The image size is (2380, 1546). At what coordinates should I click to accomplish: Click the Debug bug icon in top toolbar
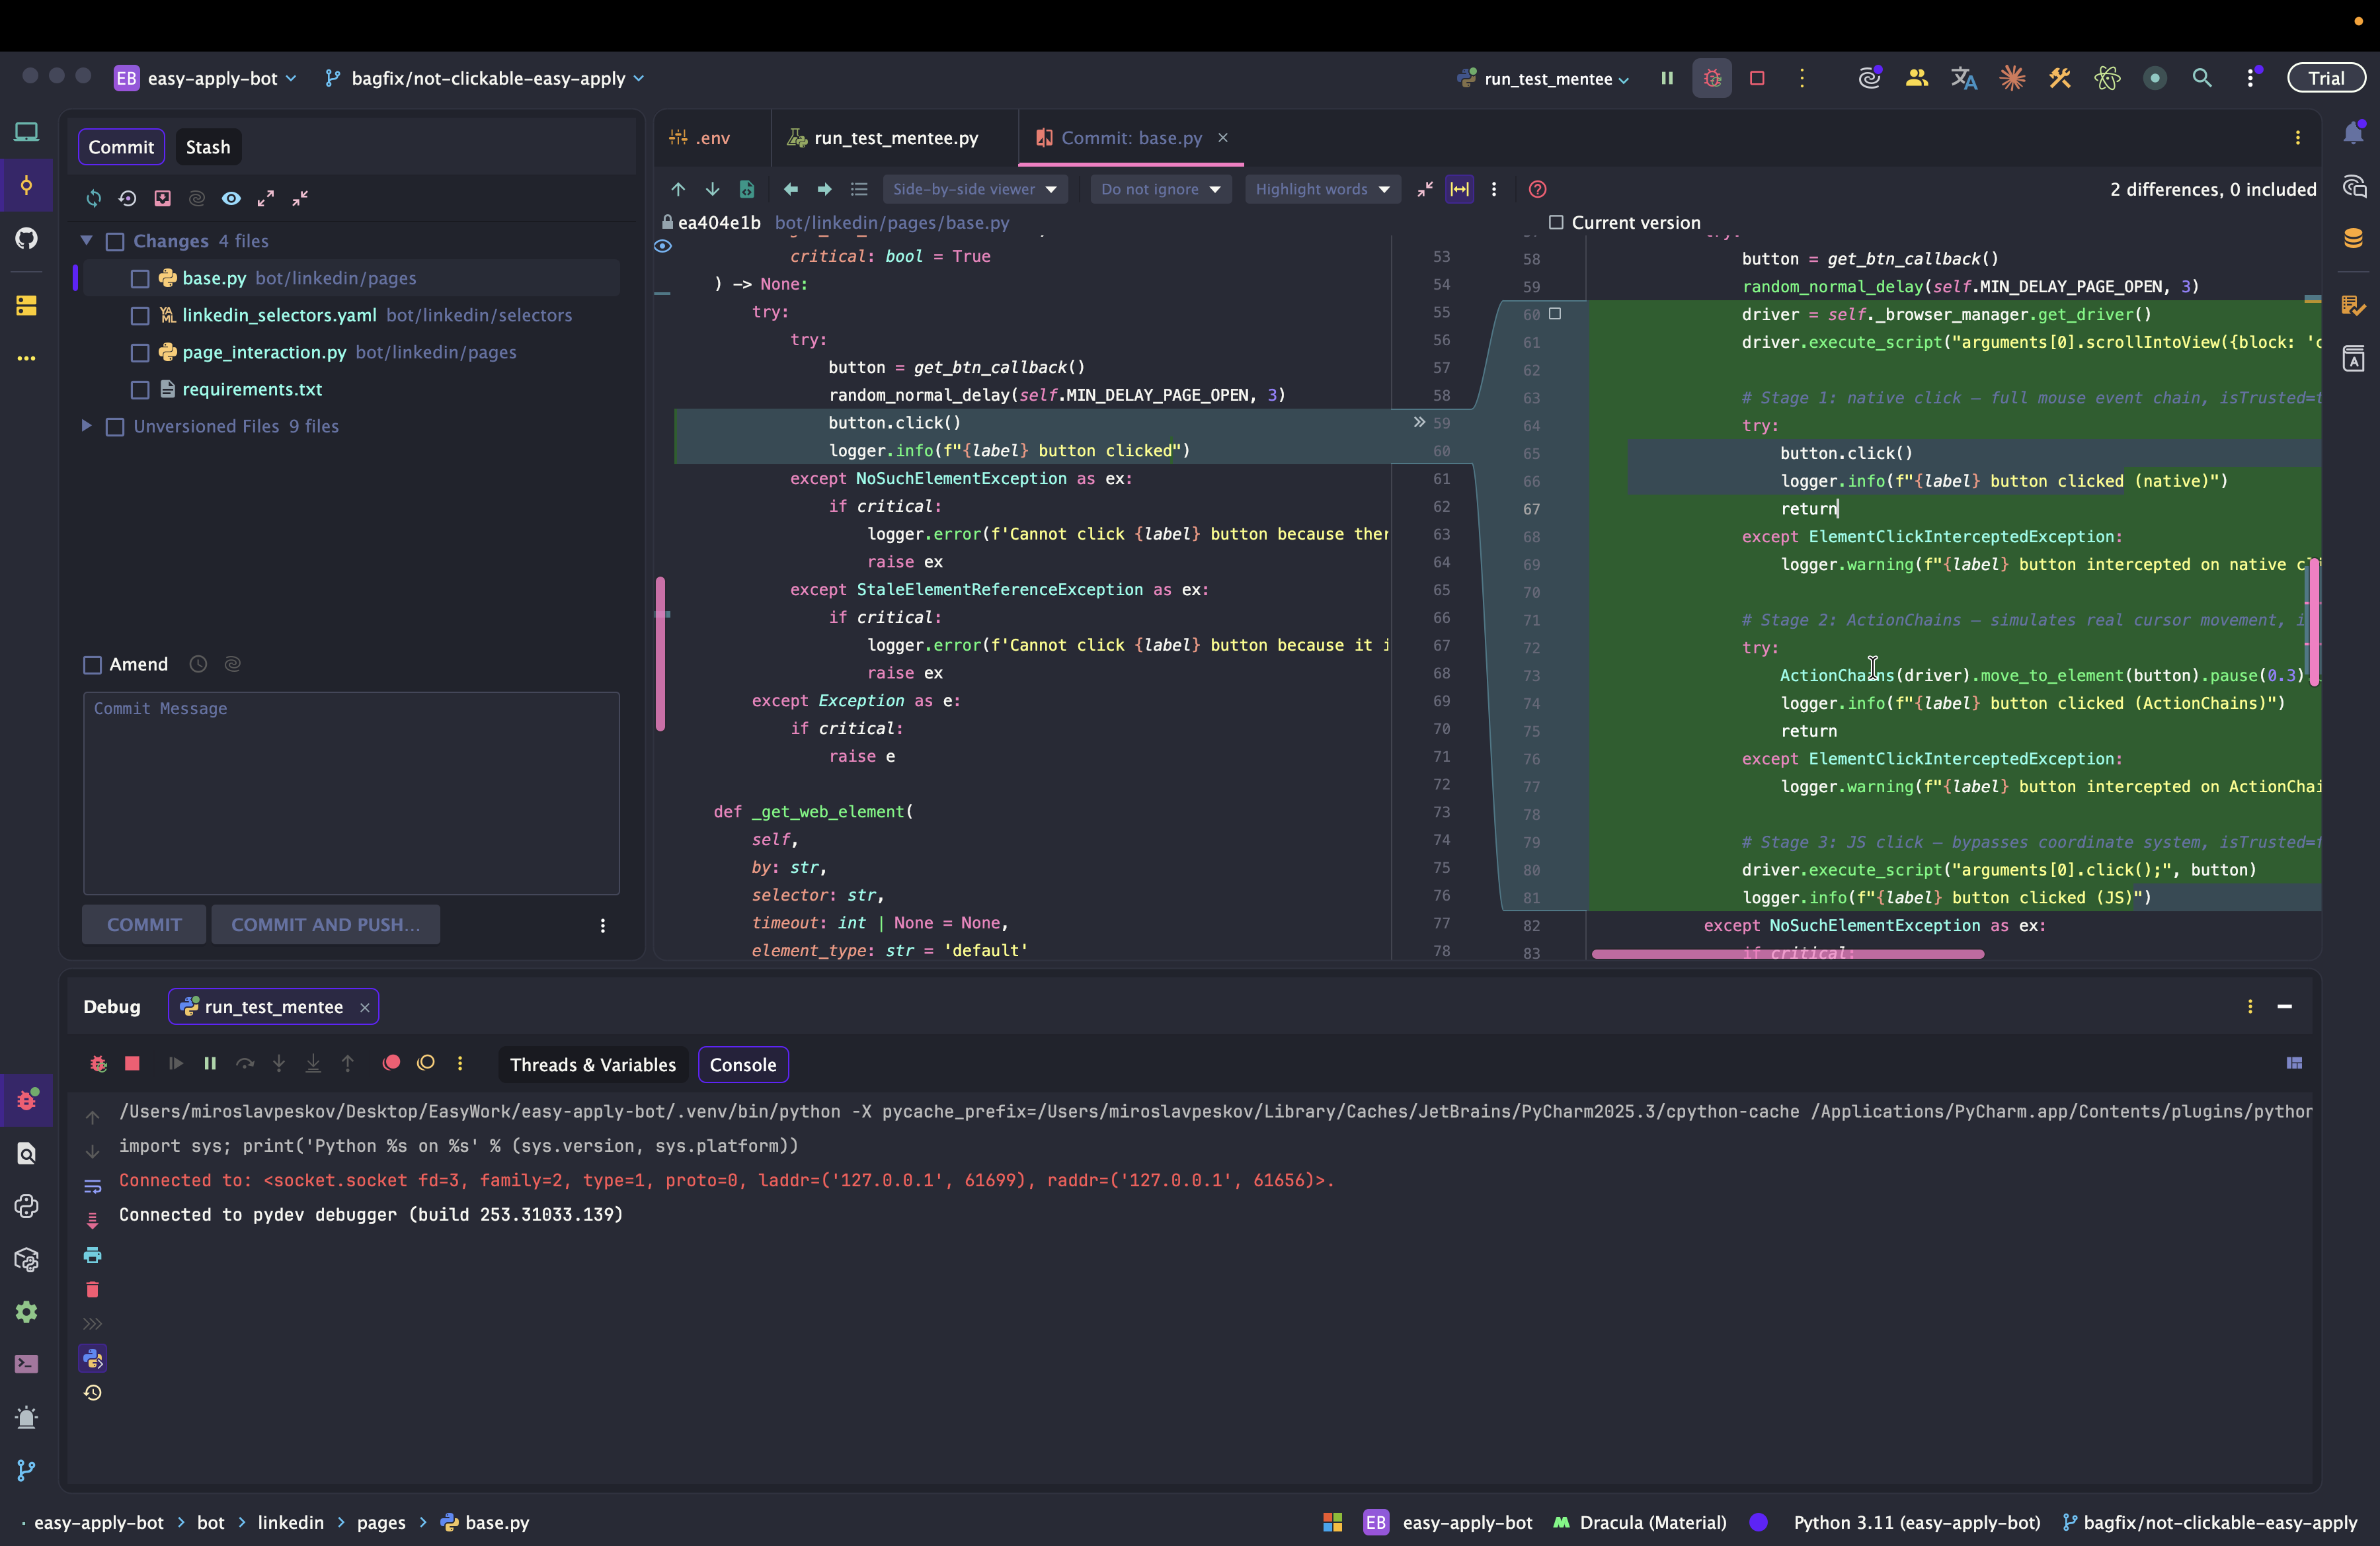[x=1712, y=78]
